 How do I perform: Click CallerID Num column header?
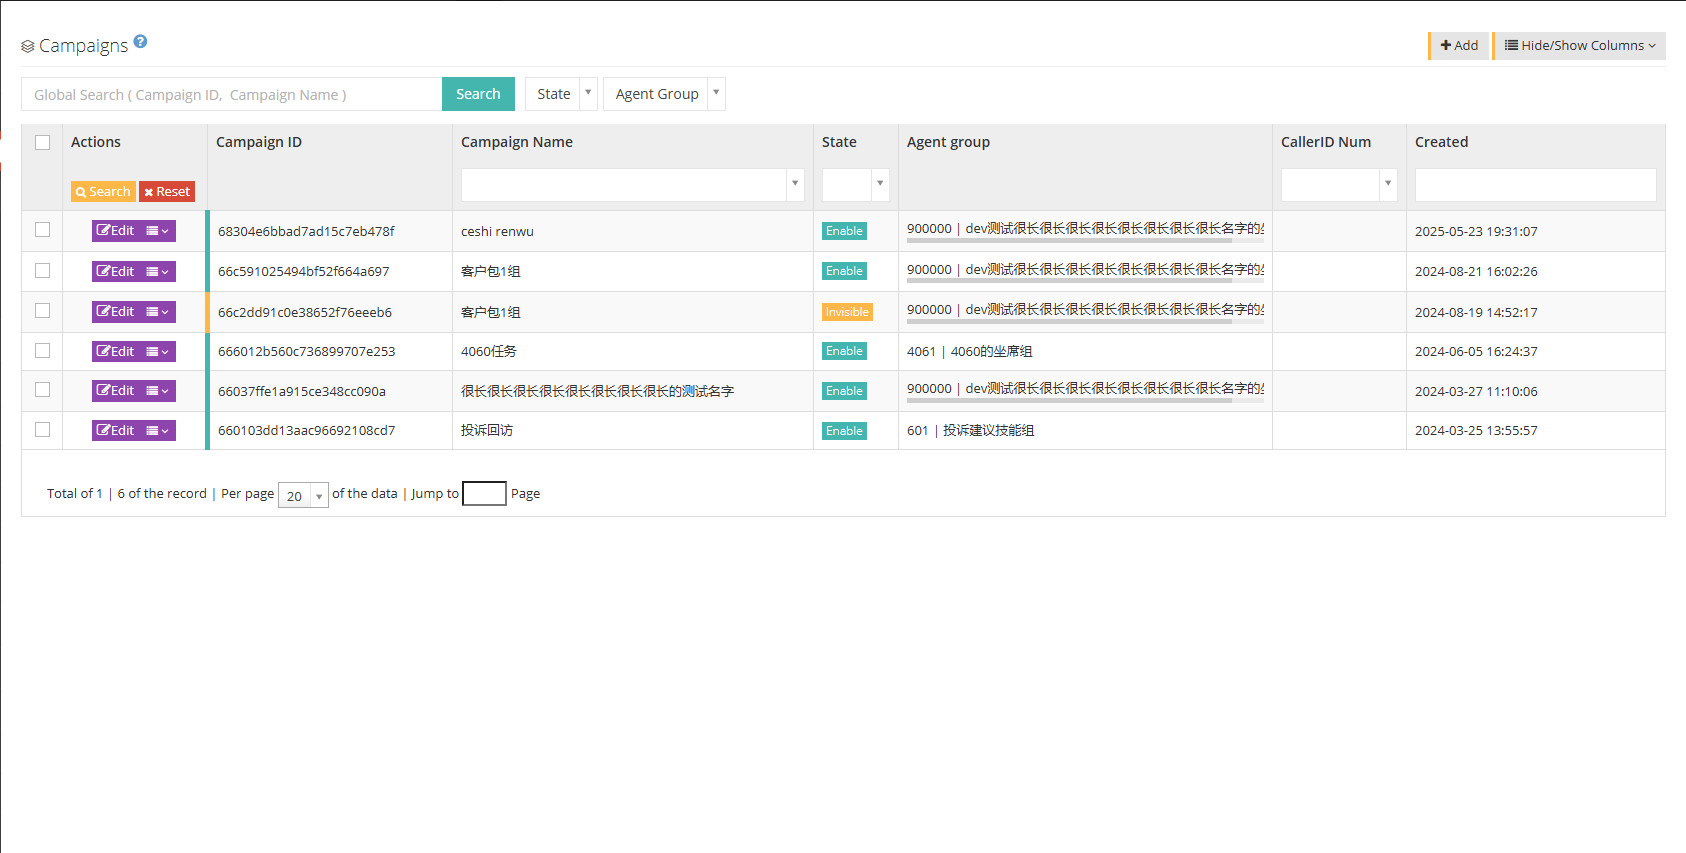coord(1326,142)
